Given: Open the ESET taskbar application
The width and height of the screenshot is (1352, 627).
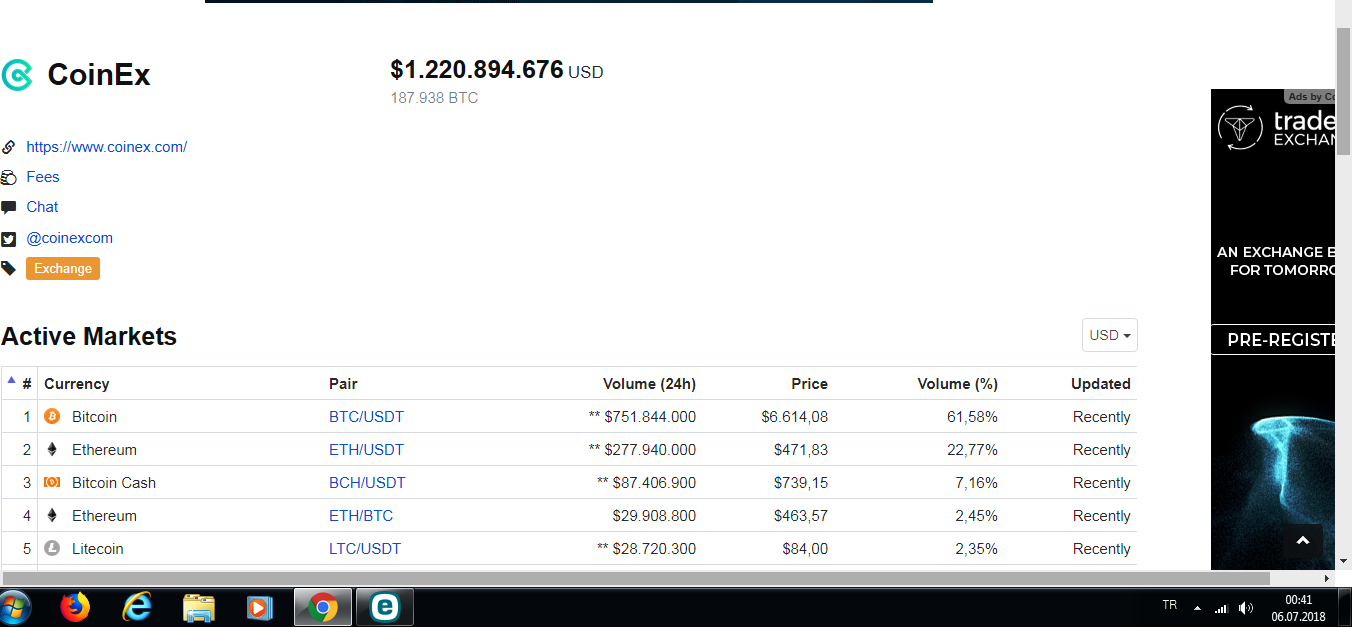Looking at the screenshot, I should 384,607.
